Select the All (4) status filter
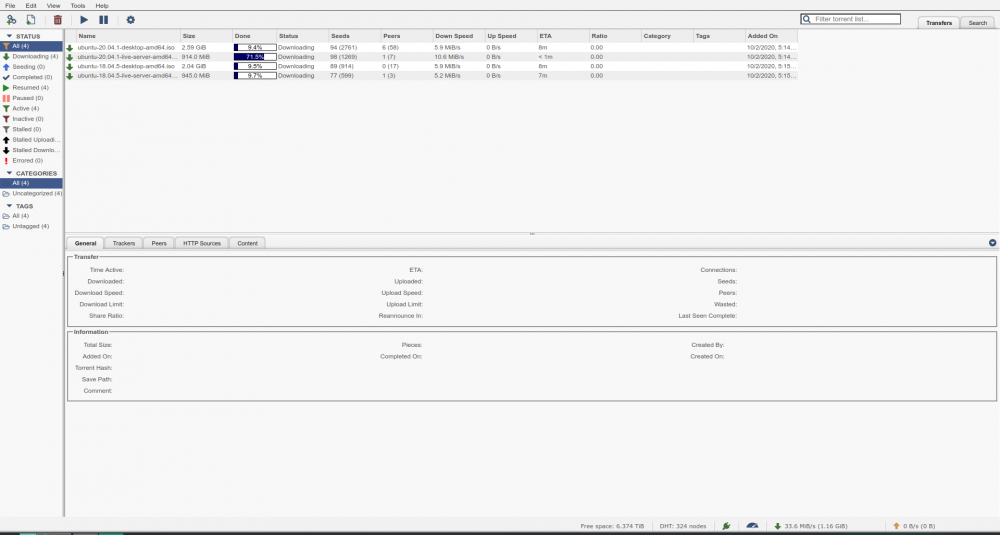Viewport: 1000px width, 535px height. point(31,46)
